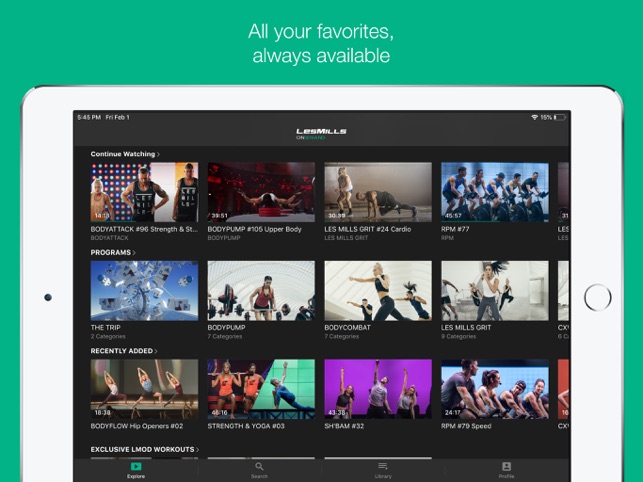The height and width of the screenshot is (482, 643).
Task: Play STRENGTH & YOGA #03 thumbnail
Action: [261, 389]
